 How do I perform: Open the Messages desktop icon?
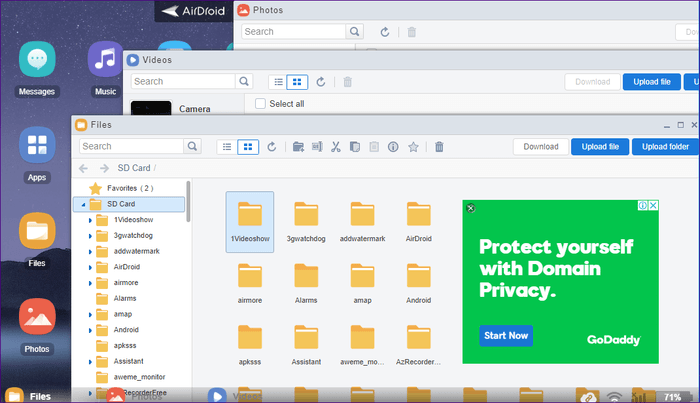pos(37,59)
